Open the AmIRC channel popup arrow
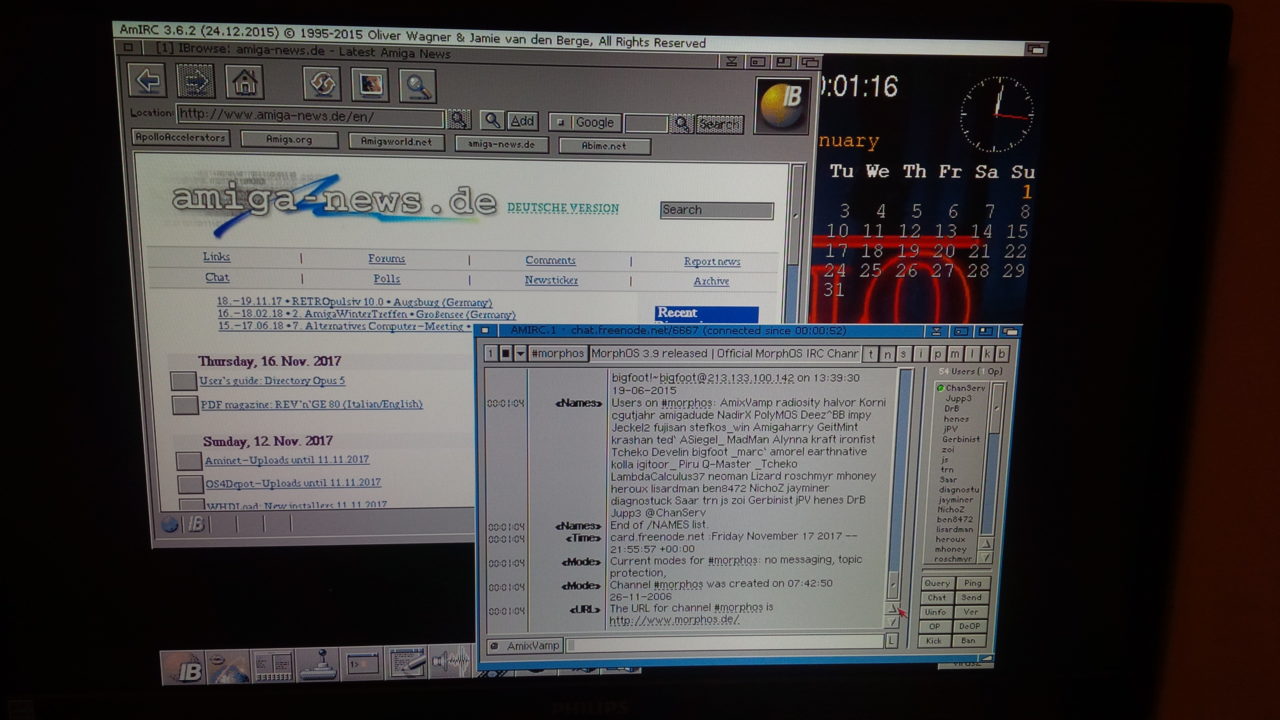1280x720 pixels. [520, 354]
